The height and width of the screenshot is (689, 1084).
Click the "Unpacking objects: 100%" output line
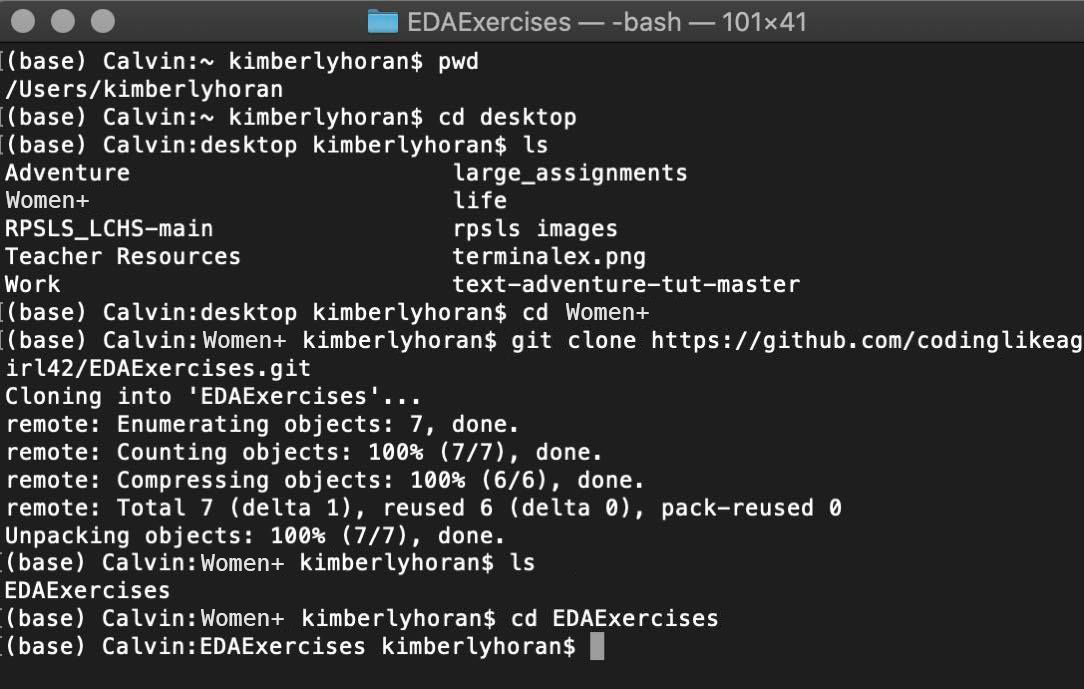pos(255,535)
